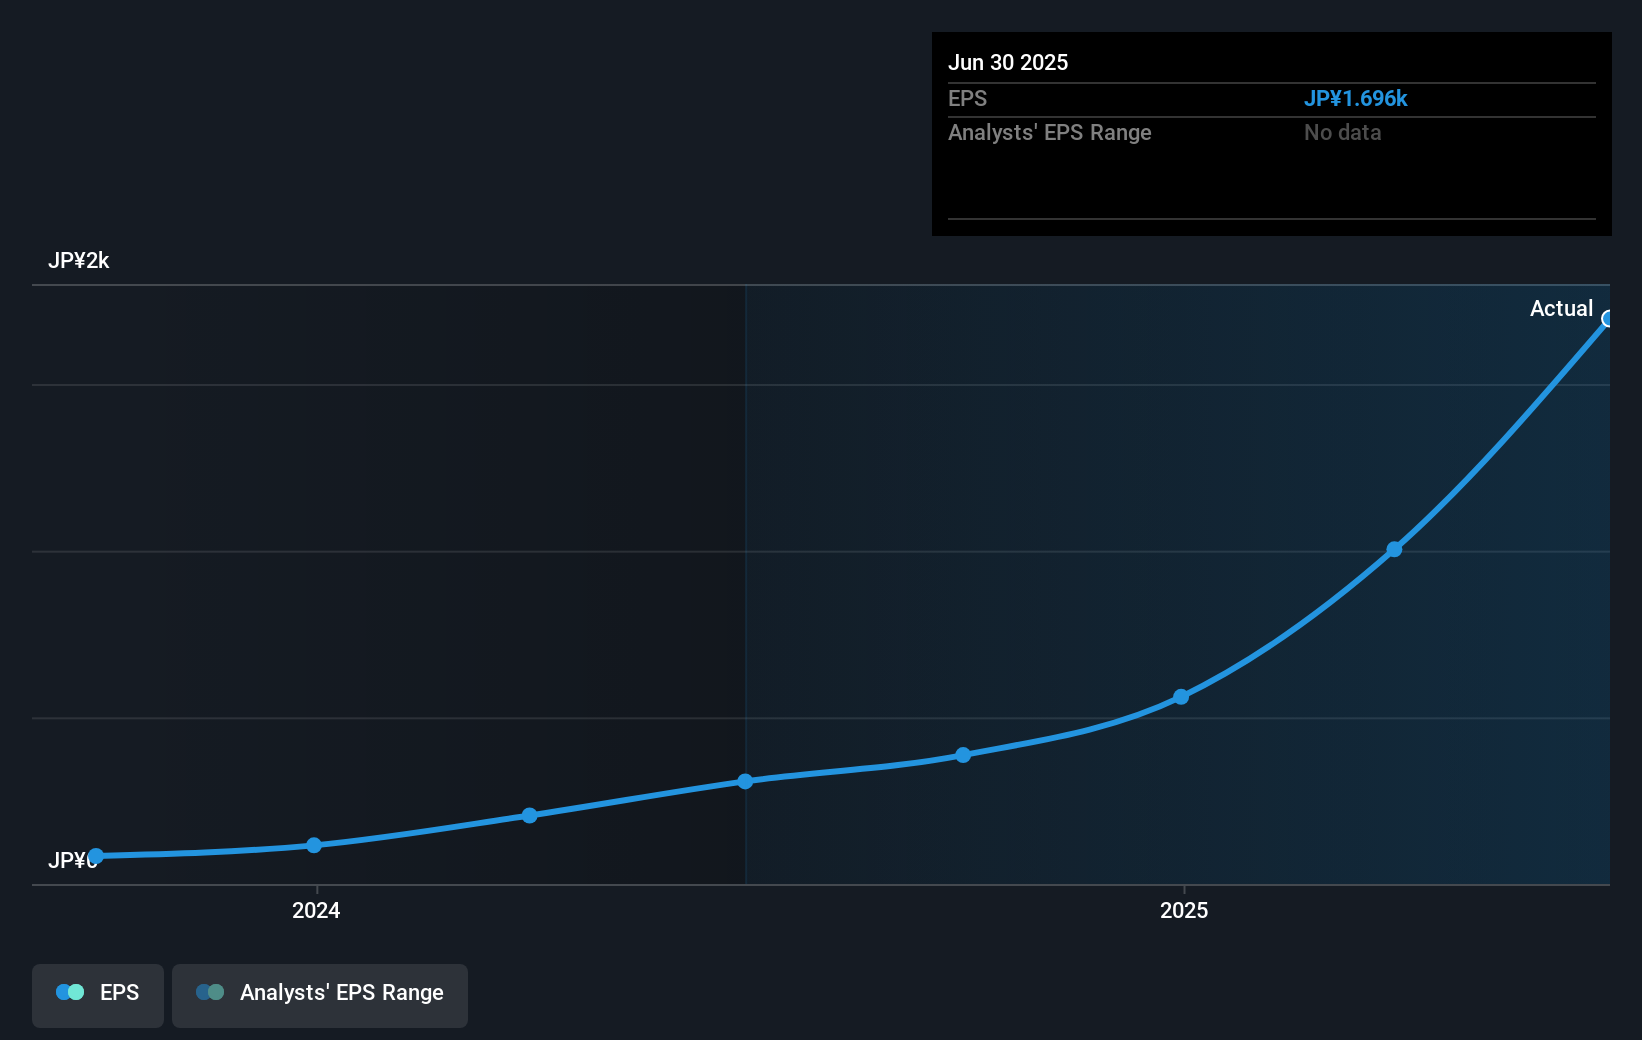1642x1040 pixels.
Task: Click the Actual label on the chart
Action: click(x=1561, y=308)
